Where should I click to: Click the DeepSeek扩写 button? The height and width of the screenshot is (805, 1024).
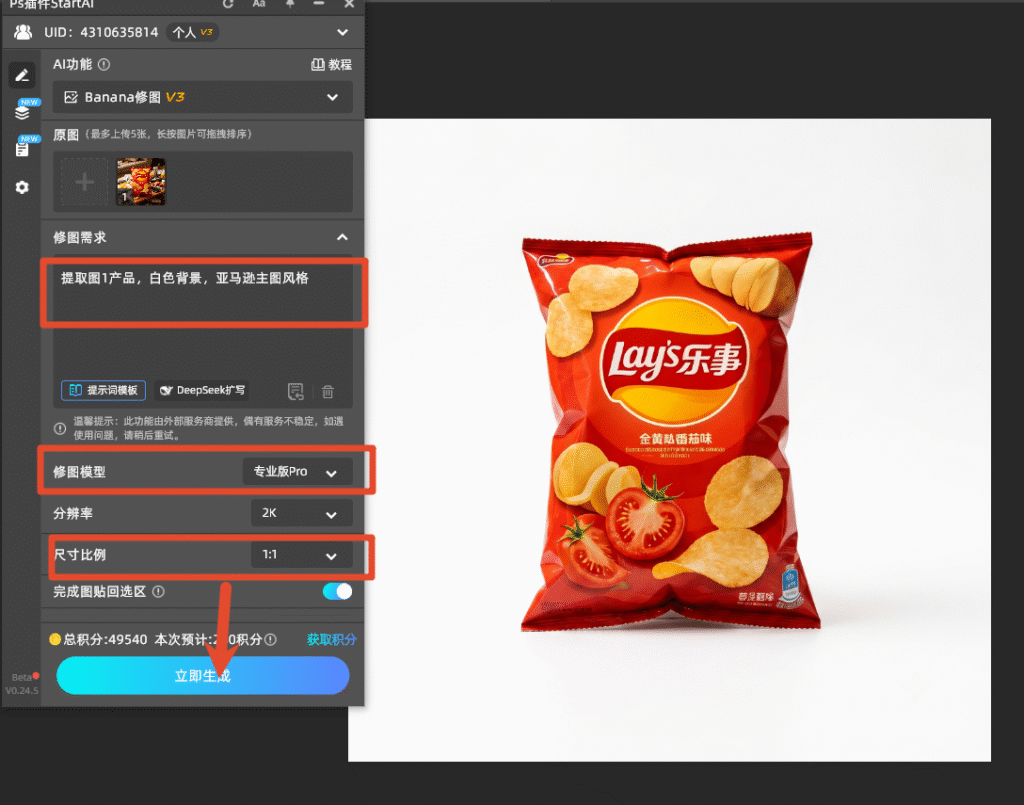click(202, 390)
